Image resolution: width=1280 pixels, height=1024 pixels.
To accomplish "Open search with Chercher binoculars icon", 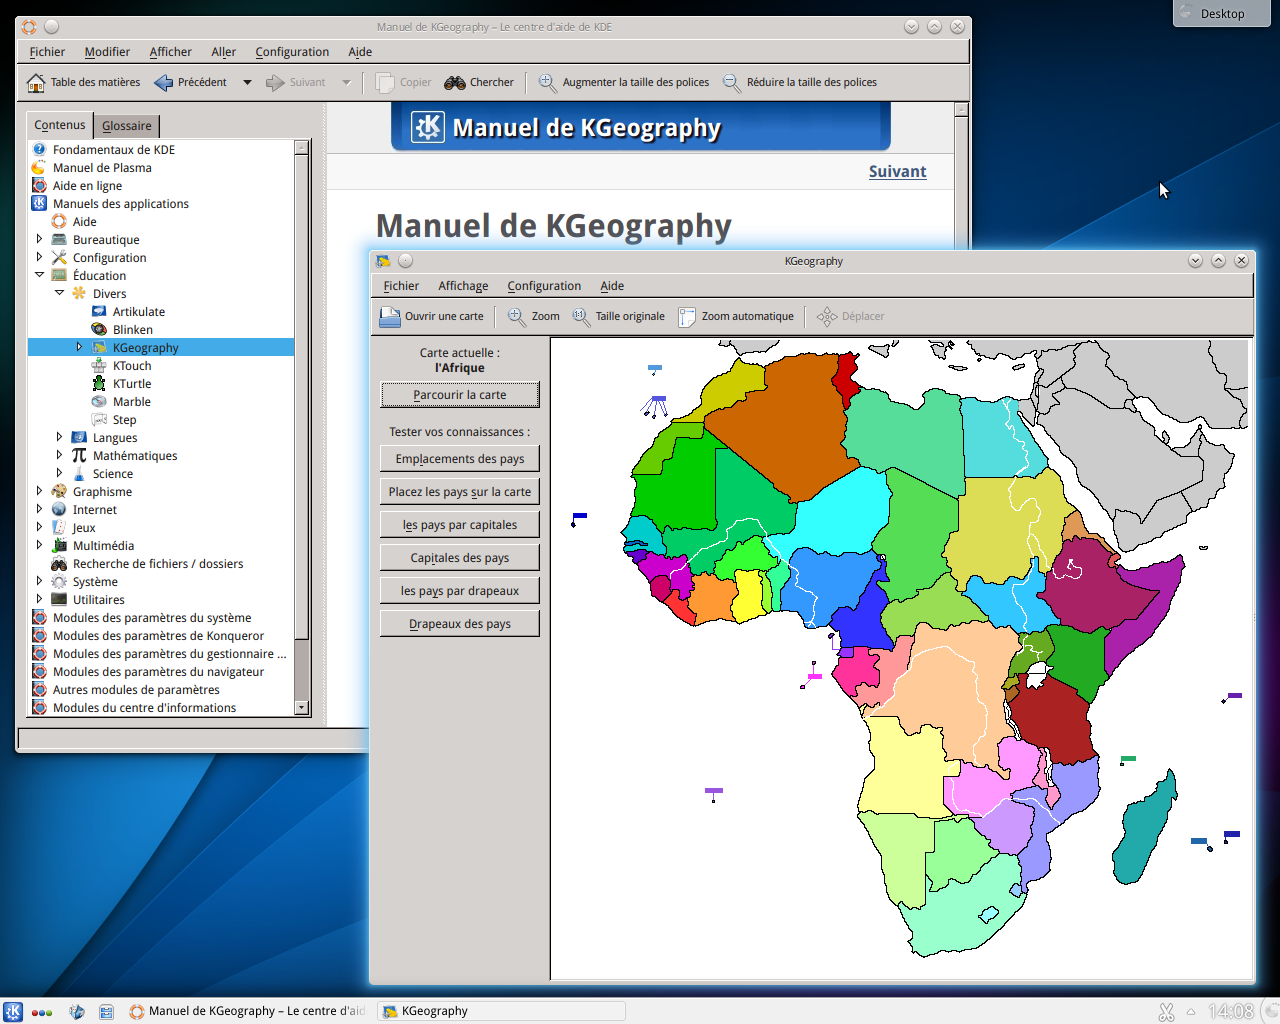I will 455,83.
